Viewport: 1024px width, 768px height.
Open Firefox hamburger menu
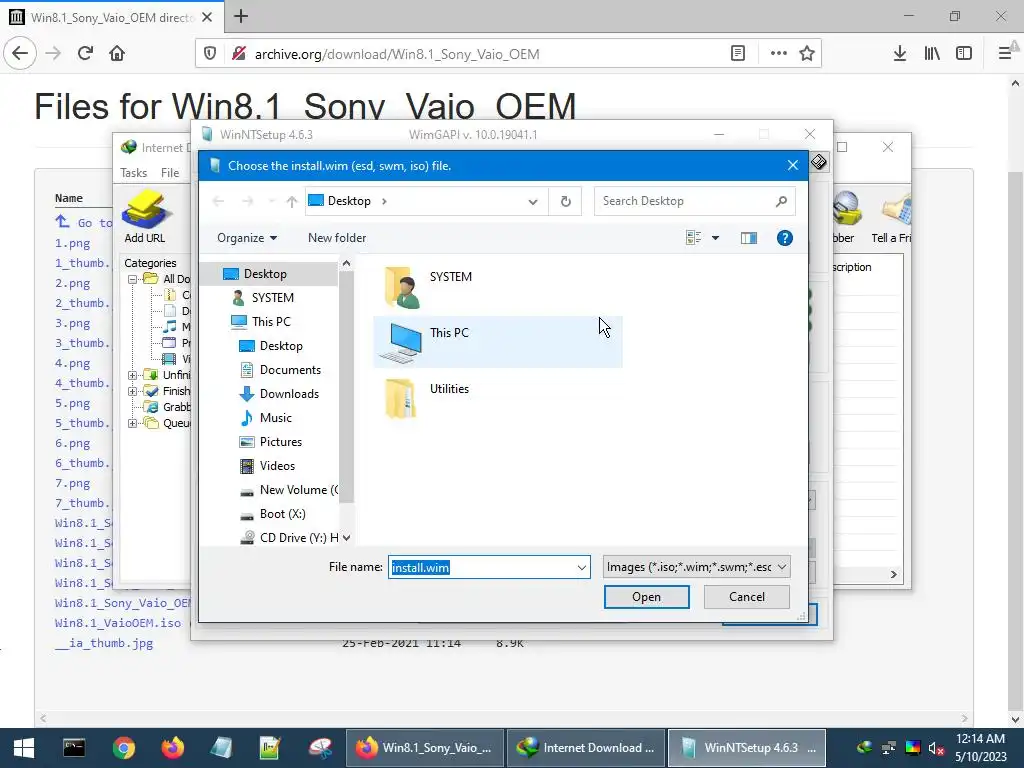[x=1005, y=54]
